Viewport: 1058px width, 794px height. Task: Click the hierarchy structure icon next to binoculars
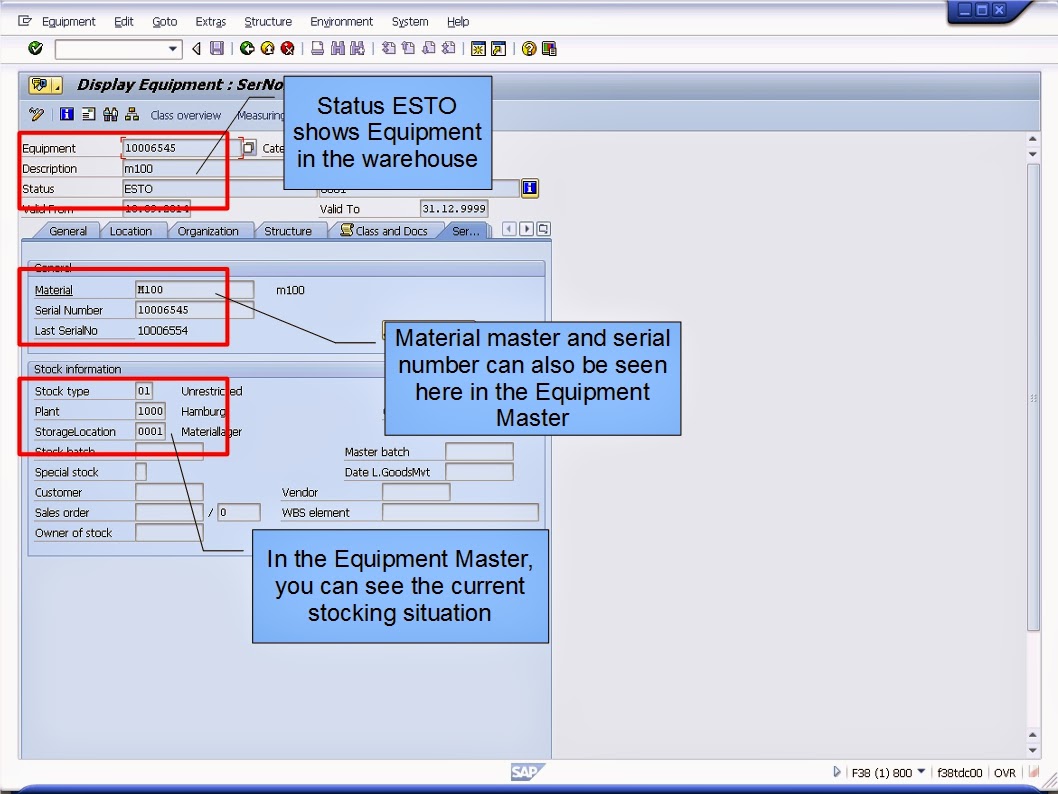(131, 113)
